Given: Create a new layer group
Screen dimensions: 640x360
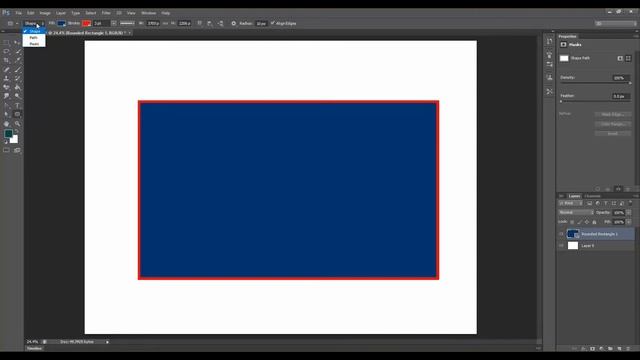Looking at the screenshot, I should tap(610, 349).
